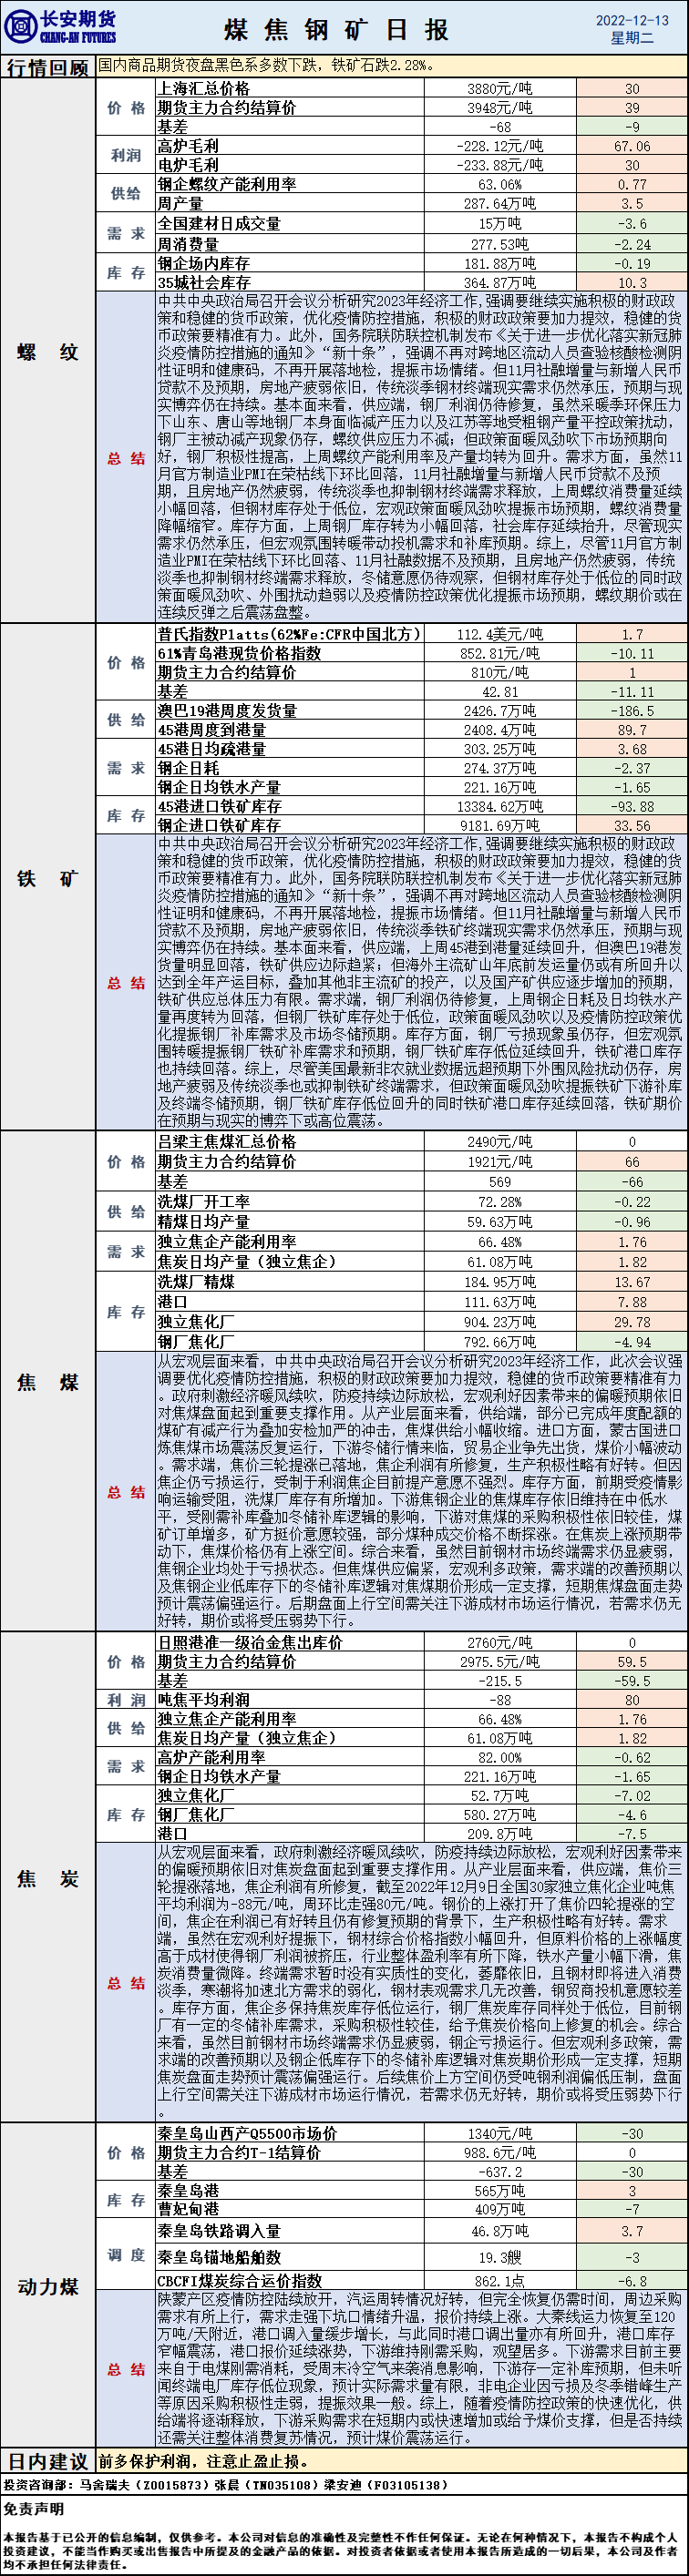Image resolution: width=689 pixels, height=2576 pixels.
Task: Select the 上海汇总价格 row label
Action: click(x=203, y=88)
